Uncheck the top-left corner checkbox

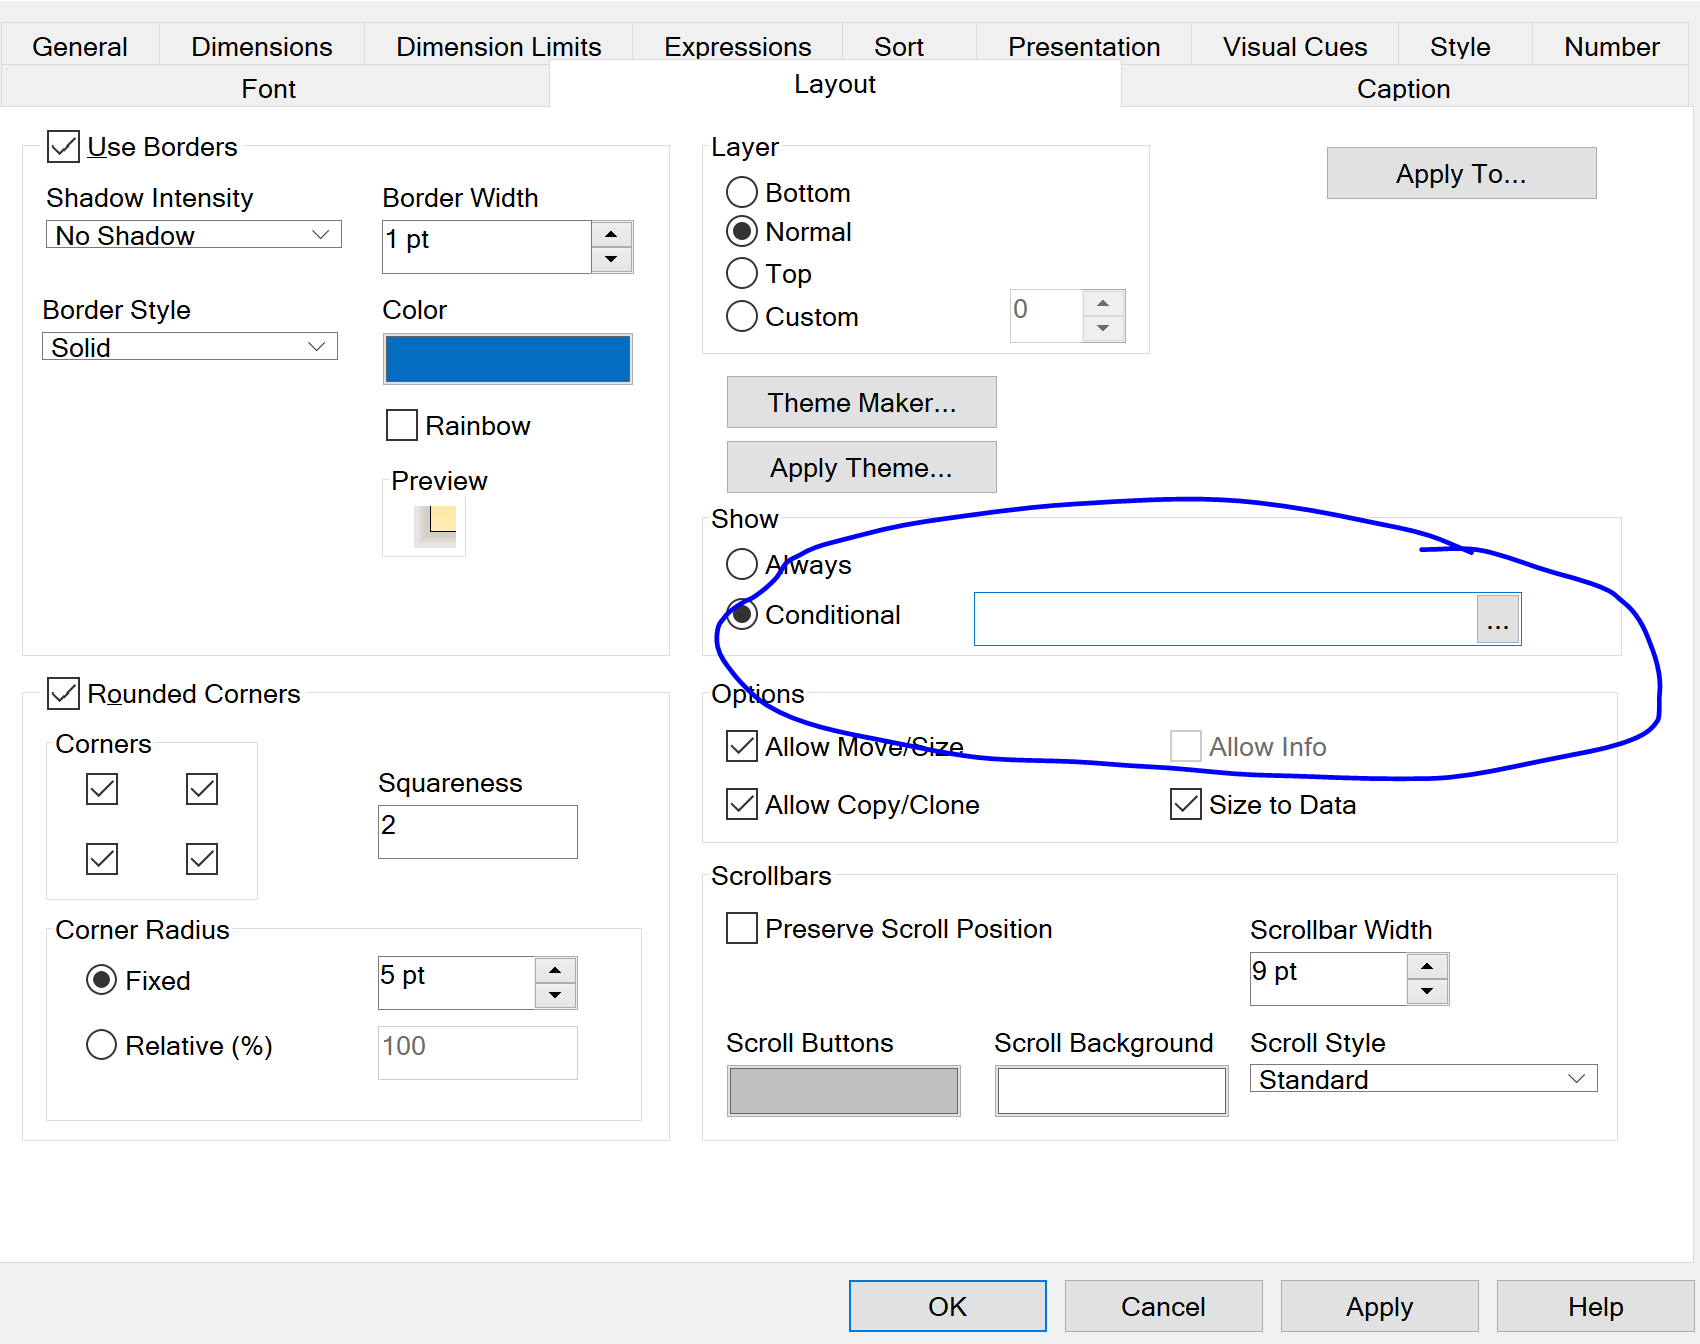click(102, 789)
